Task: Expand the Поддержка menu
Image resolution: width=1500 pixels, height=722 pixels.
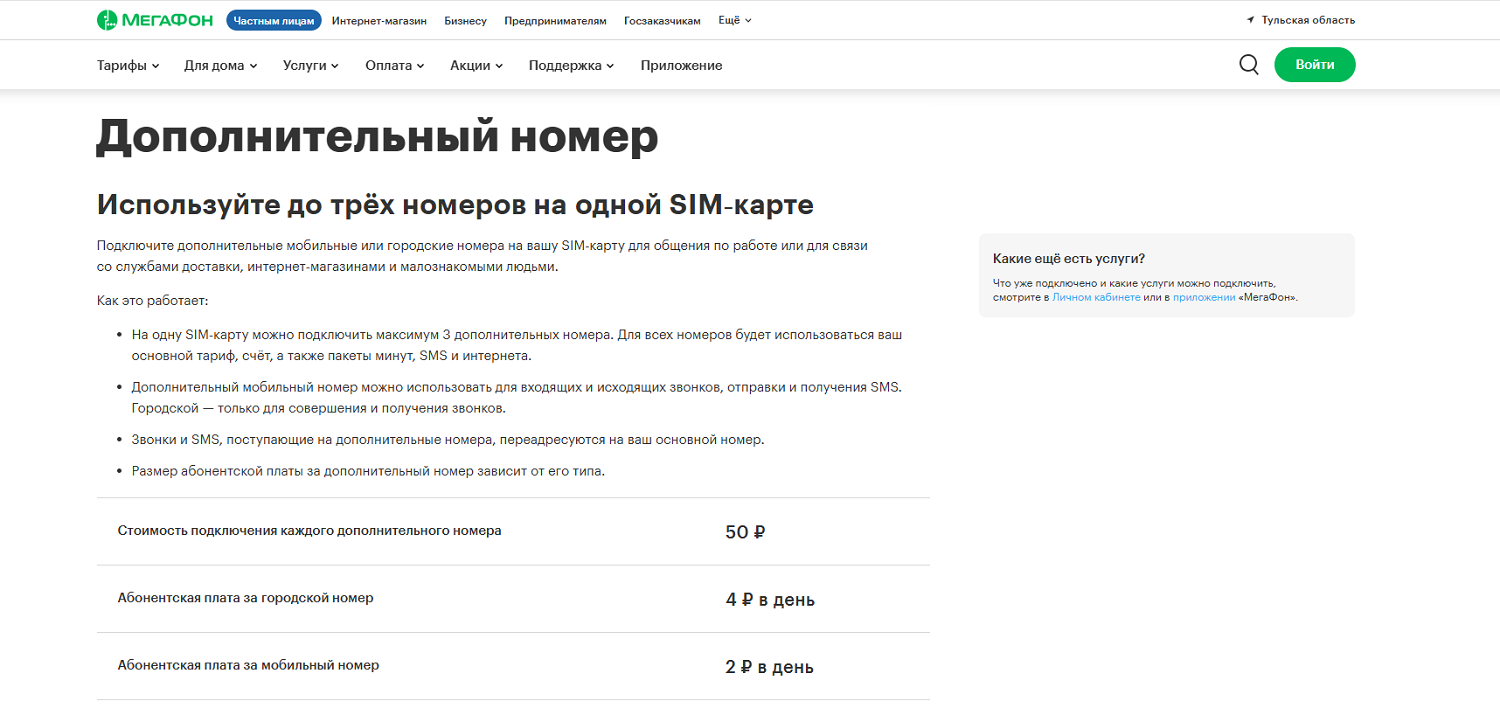Action: [571, 66]
